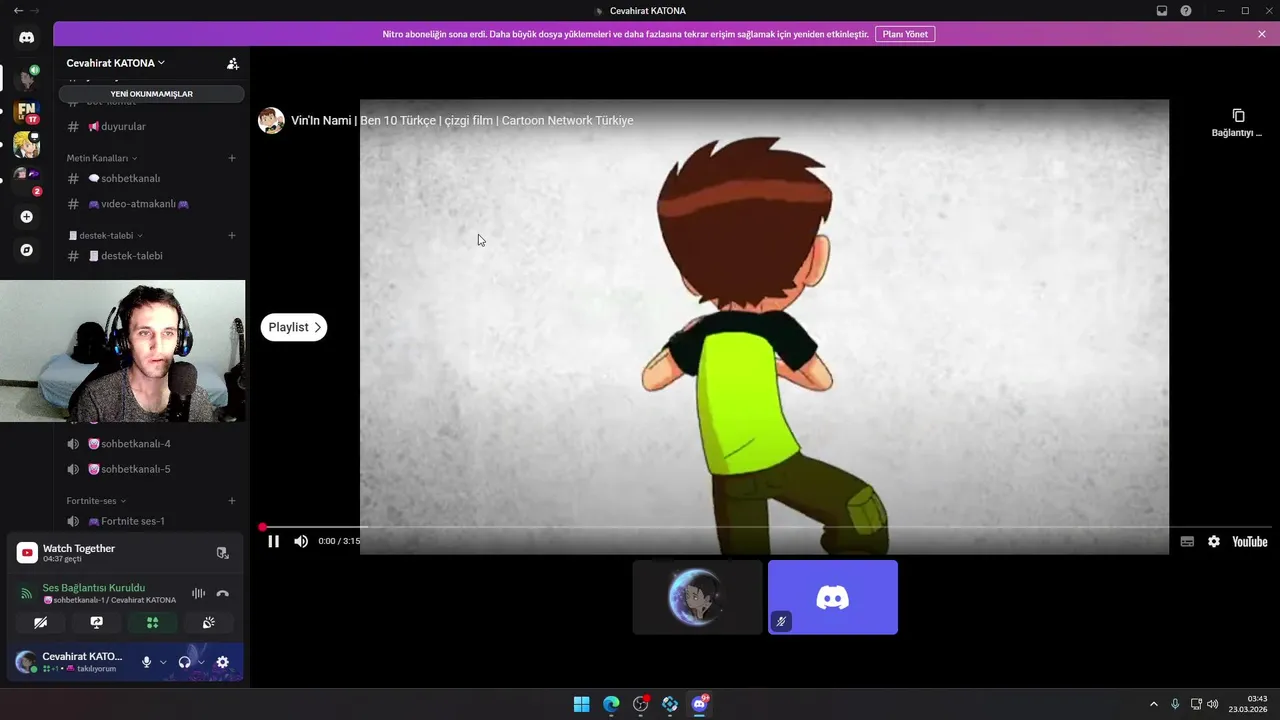Dismiss the Nitro banner notice
Image resolution: width=1280 pixels, height=720 pixels.
[1262, 34]
